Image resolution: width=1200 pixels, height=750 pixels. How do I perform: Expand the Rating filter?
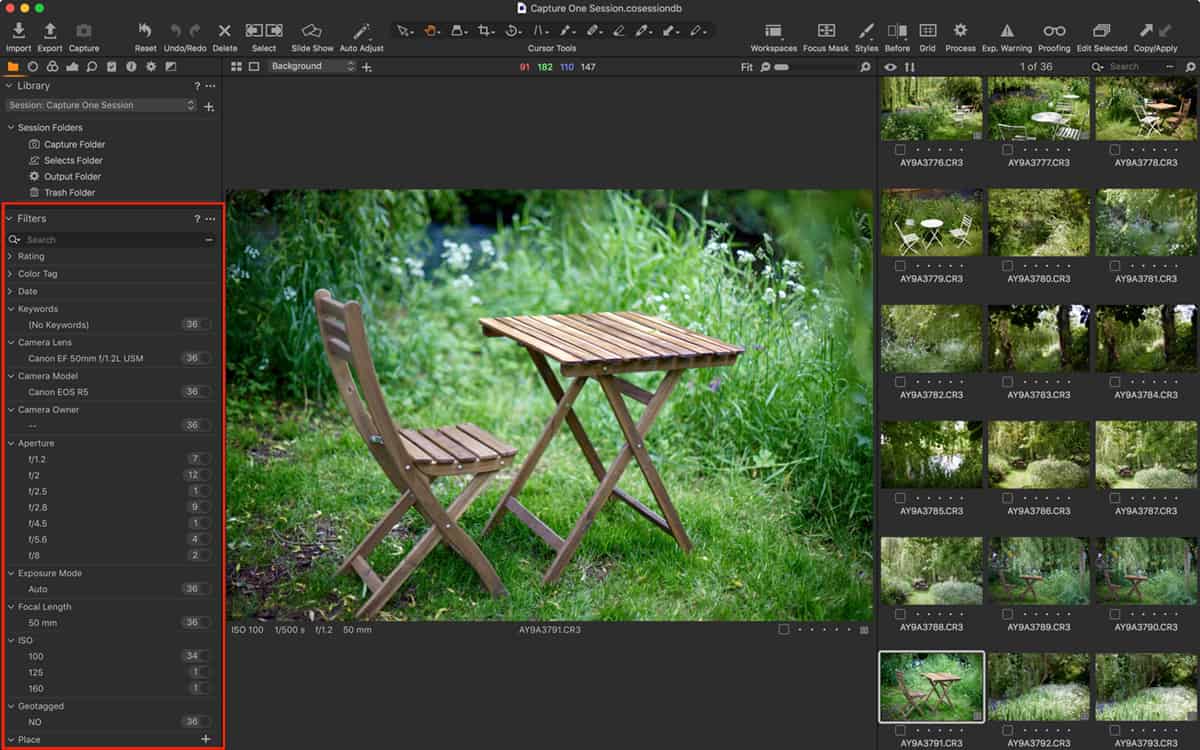(x=31, y=256)
